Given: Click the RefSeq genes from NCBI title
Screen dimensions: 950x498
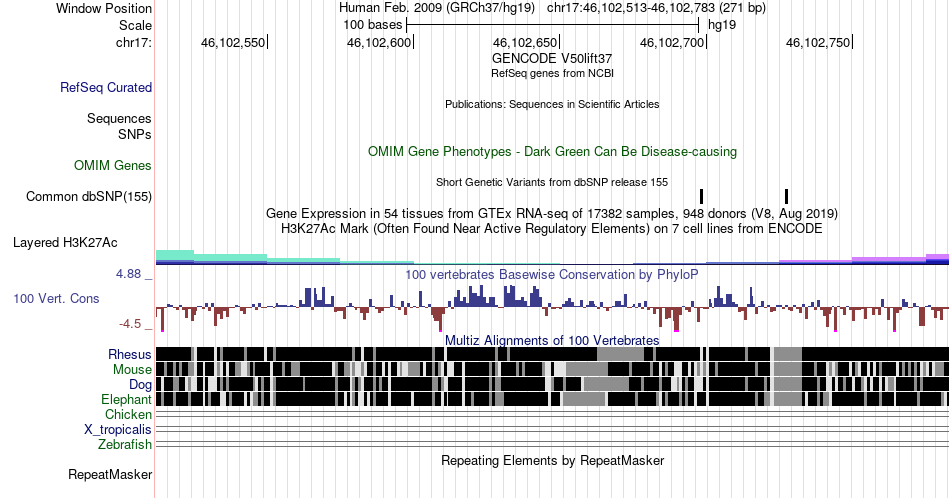Looking at the screenshot, I should pyautogui.click(x=552, y=73).
